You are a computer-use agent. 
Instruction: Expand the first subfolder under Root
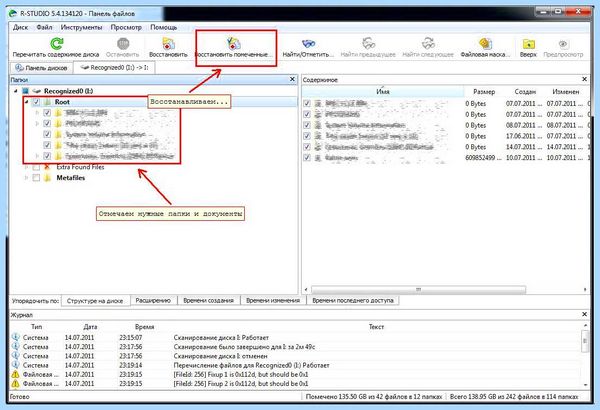[x=37, y=113]
